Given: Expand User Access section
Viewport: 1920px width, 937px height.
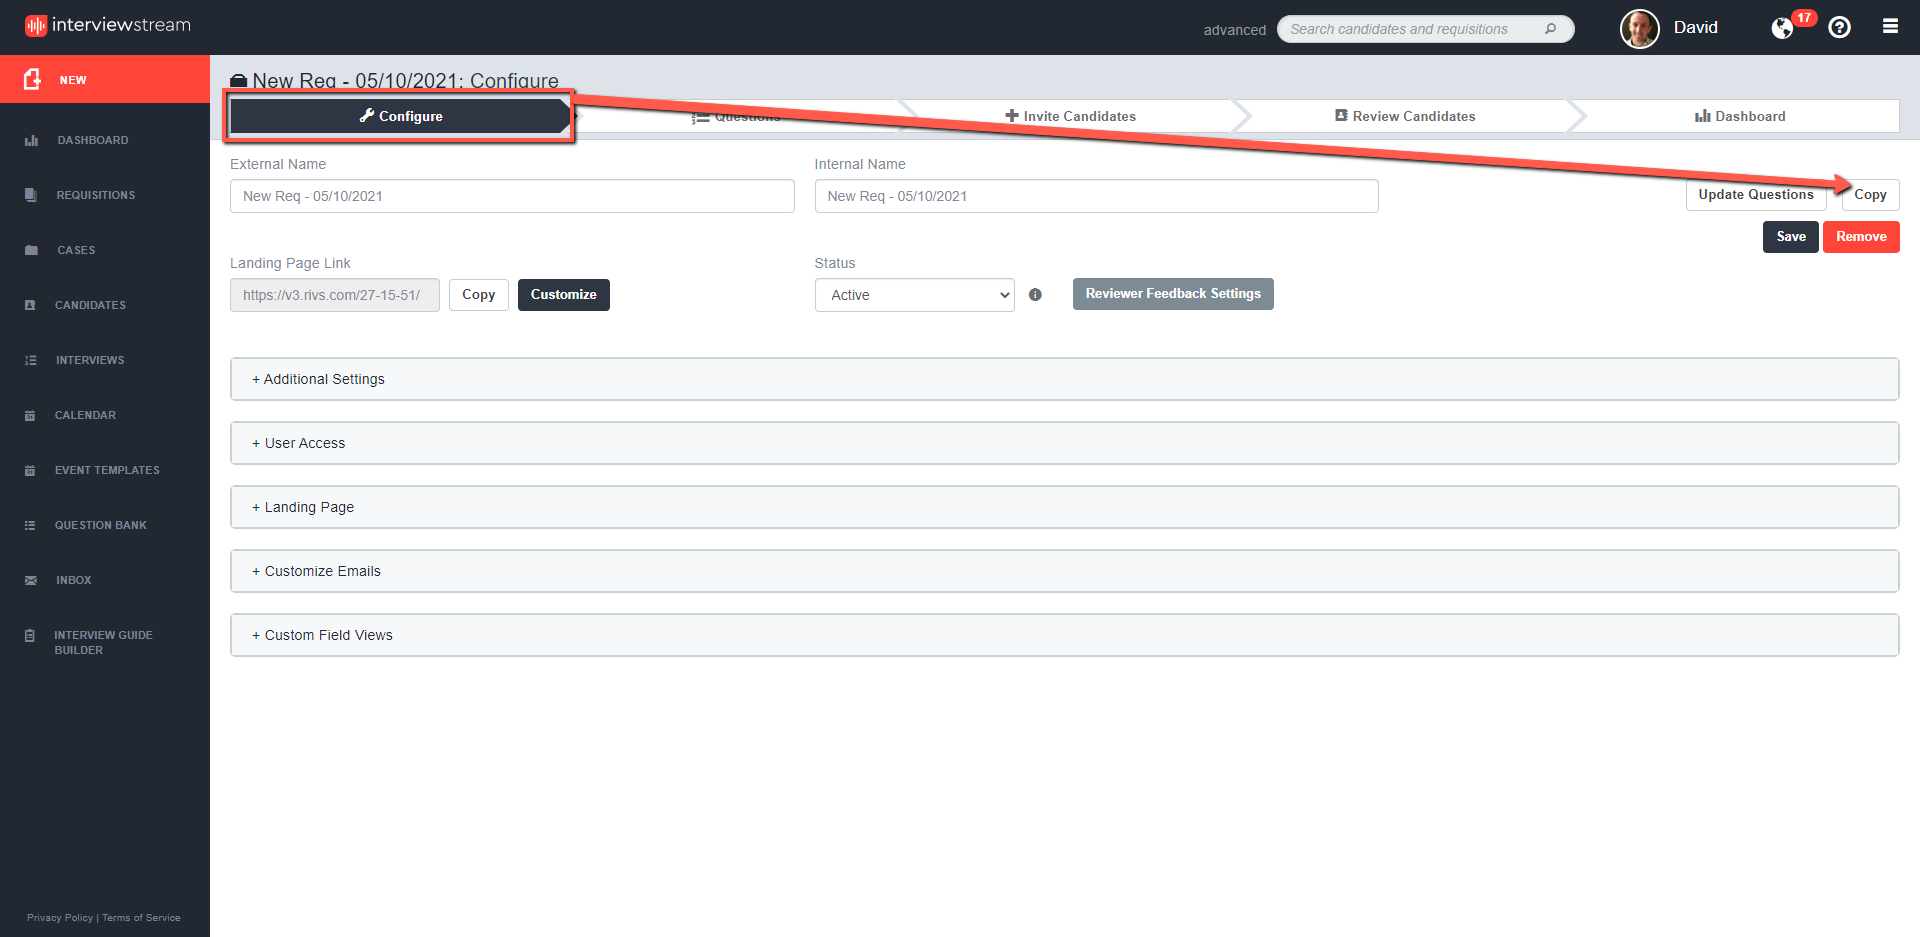Looking at the screenshot, I should coord(1064,443).
